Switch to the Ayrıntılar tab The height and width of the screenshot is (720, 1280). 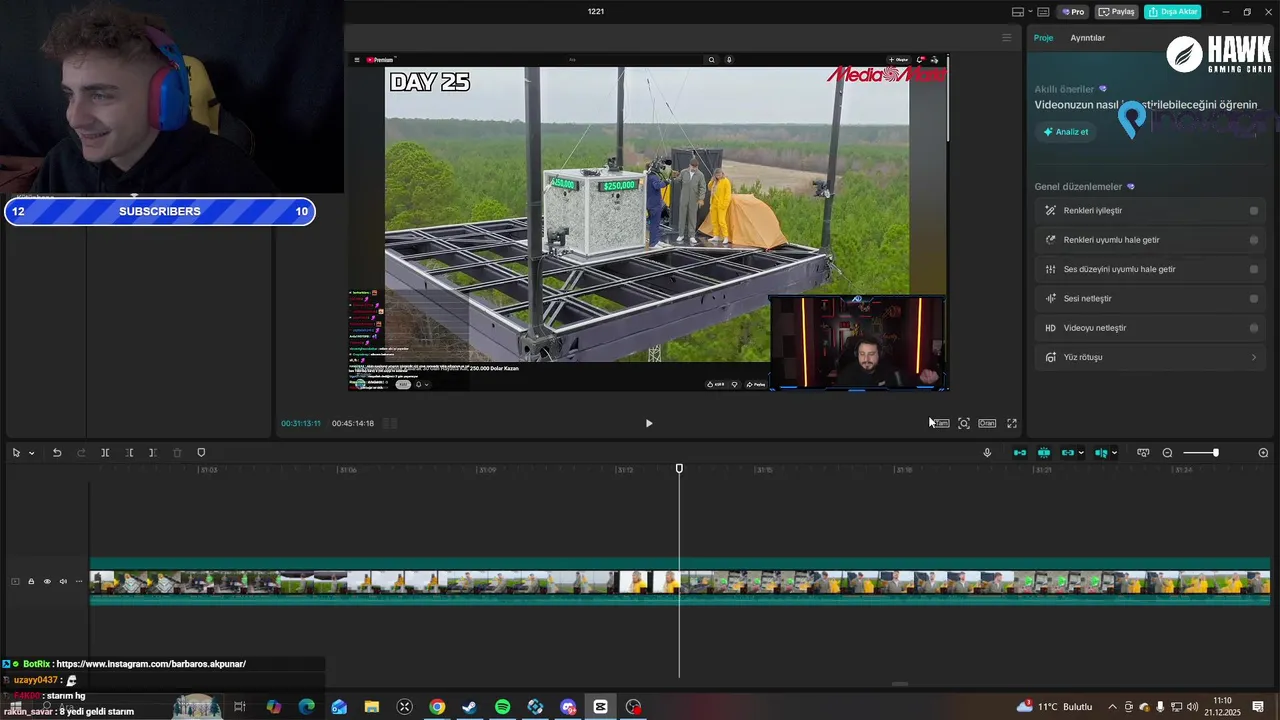point(1087,38)
